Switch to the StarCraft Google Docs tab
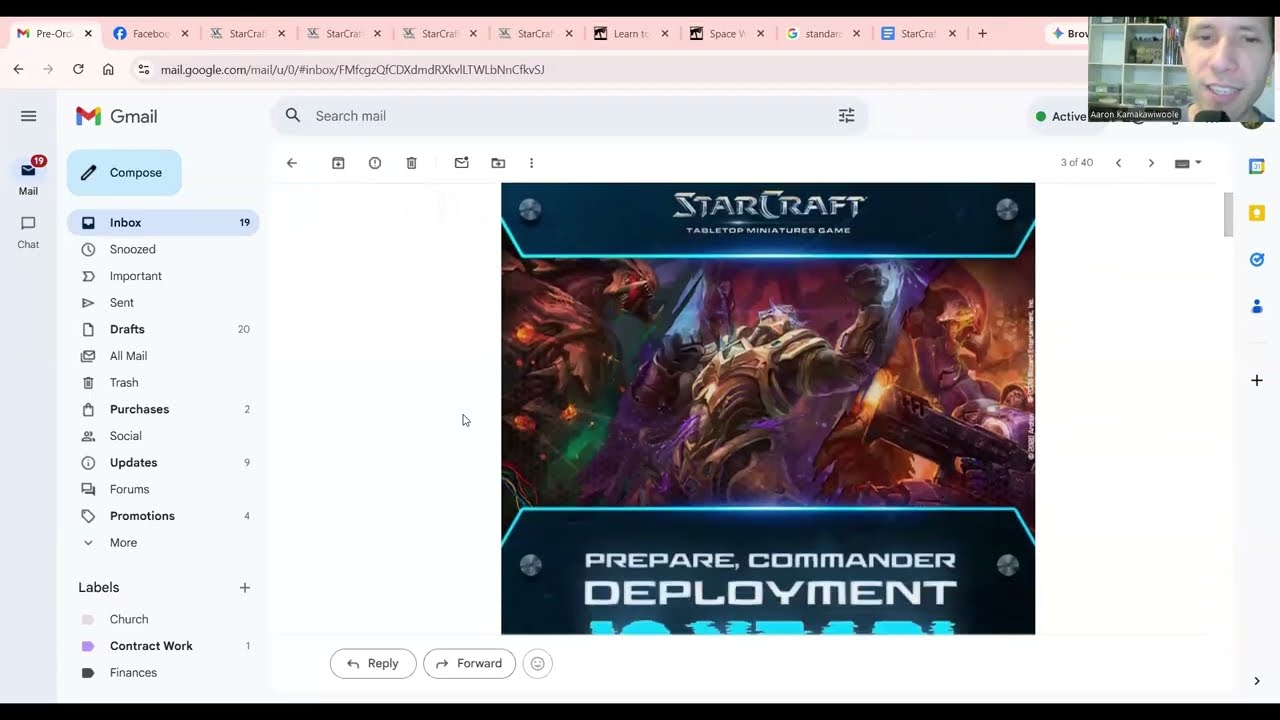 pos(919,33)
